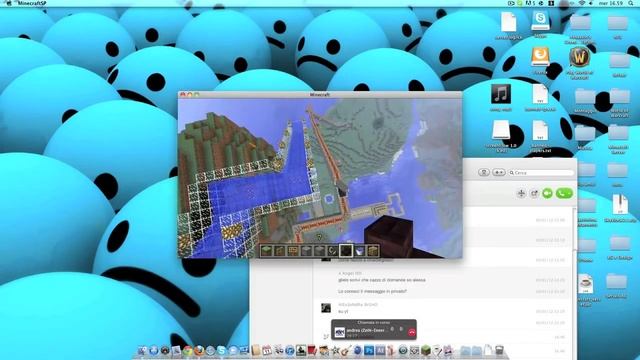Click the clock showing mer 16.59
Image resolution: width=640 pixels, height=360 pixels.
pos(611,3)
